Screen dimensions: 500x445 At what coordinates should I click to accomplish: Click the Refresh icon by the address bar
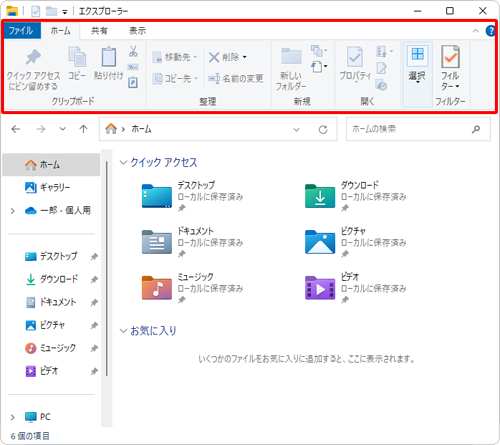tap(323, 129)
